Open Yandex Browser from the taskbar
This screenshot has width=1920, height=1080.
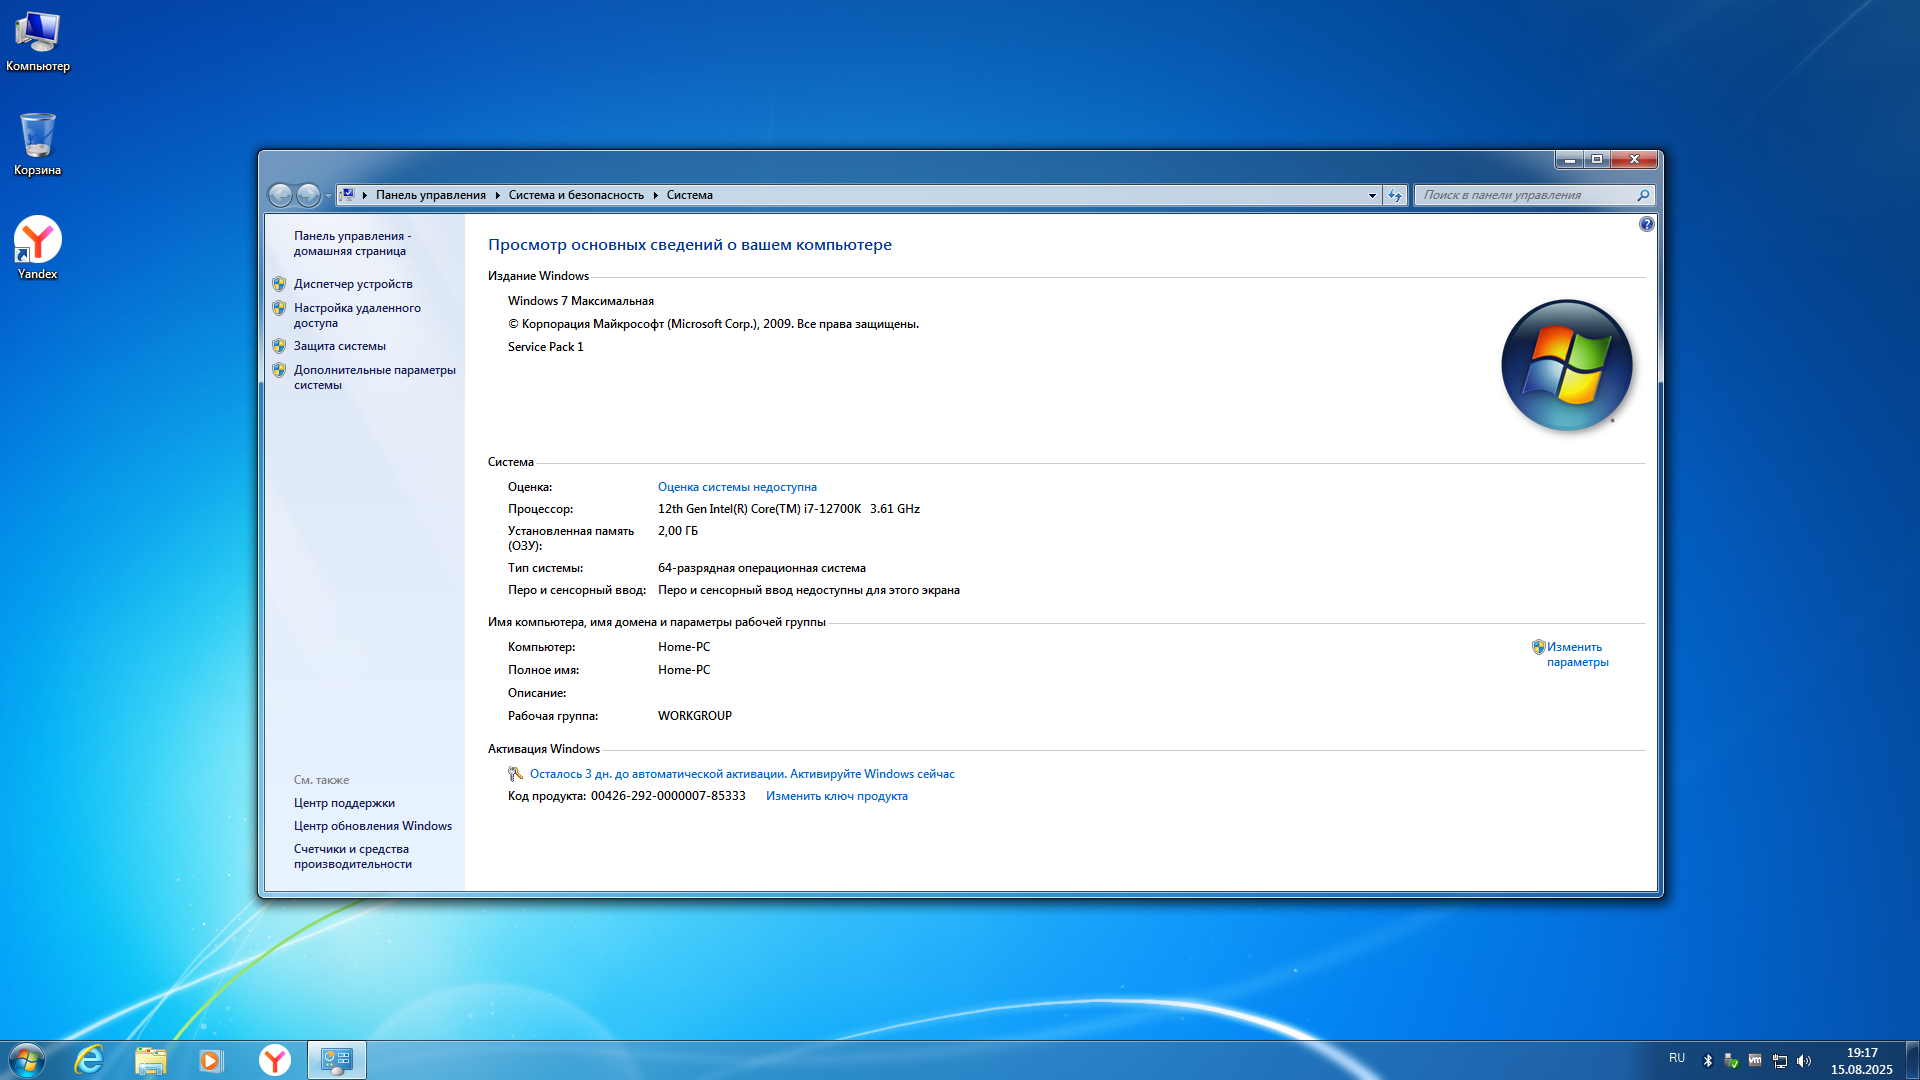(x=274, y=1060)
